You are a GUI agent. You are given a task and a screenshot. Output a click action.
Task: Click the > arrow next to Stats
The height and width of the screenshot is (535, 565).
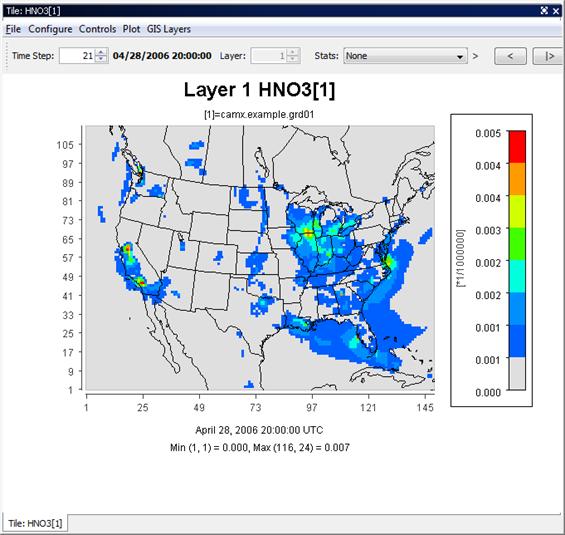475,56
